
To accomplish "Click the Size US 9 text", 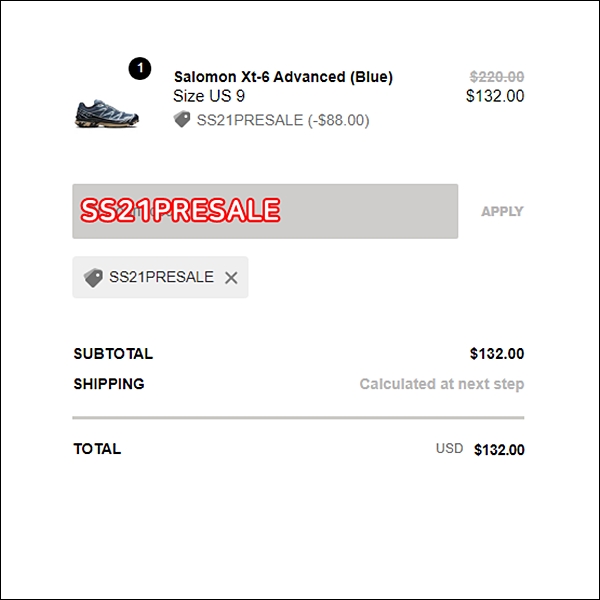I will [x=209, y=96].
